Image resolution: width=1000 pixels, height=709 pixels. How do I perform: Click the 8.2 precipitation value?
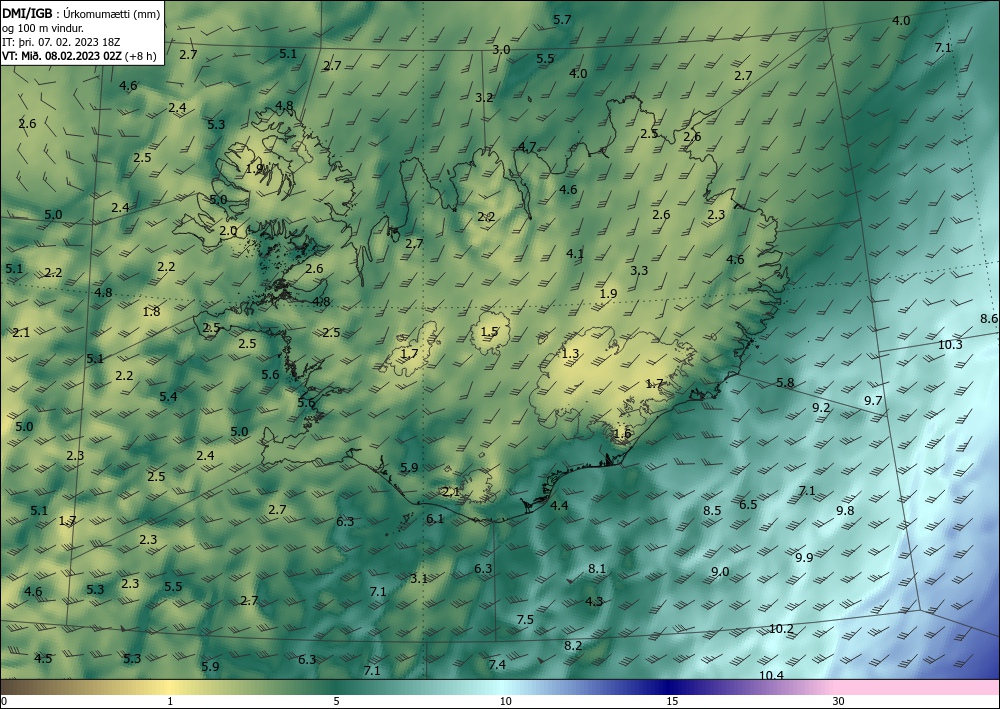pos(573,645)
